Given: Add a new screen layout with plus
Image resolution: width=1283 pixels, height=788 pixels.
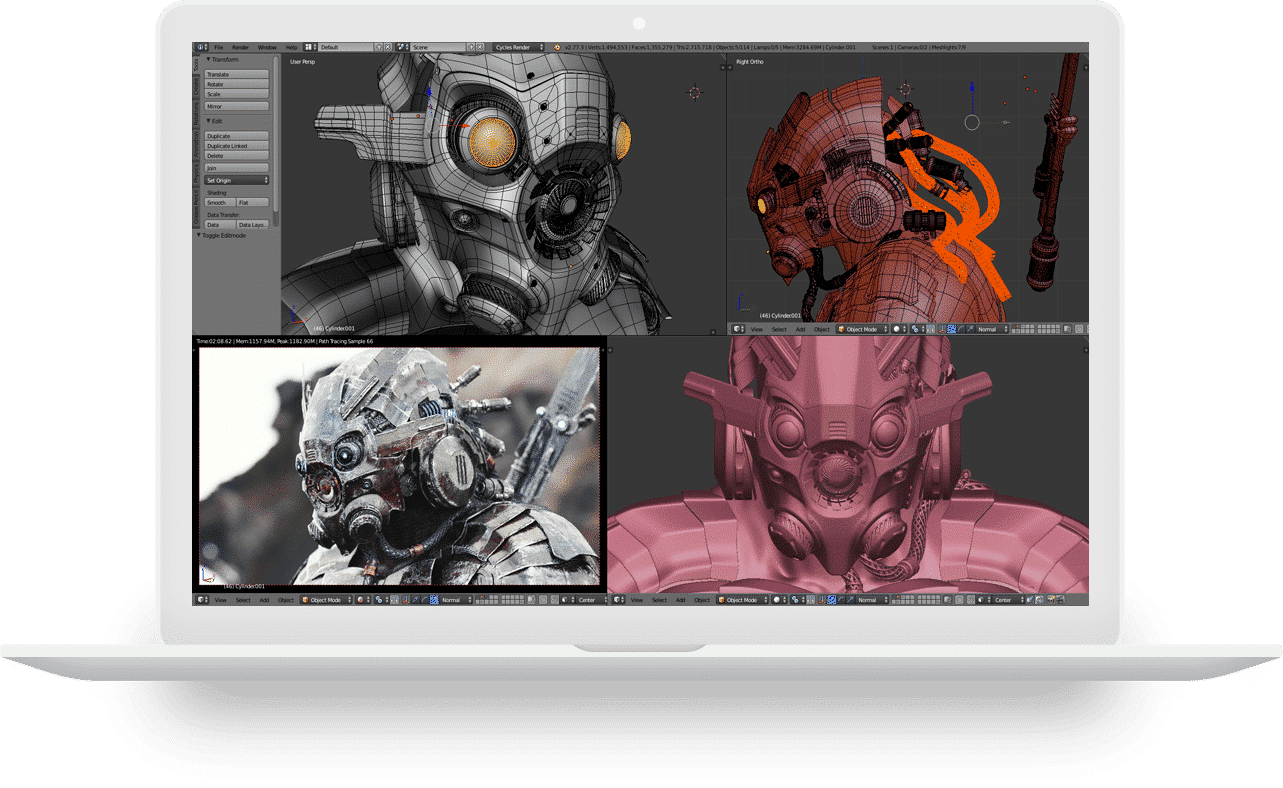Looking at the screenshot, I should (379, 47).
